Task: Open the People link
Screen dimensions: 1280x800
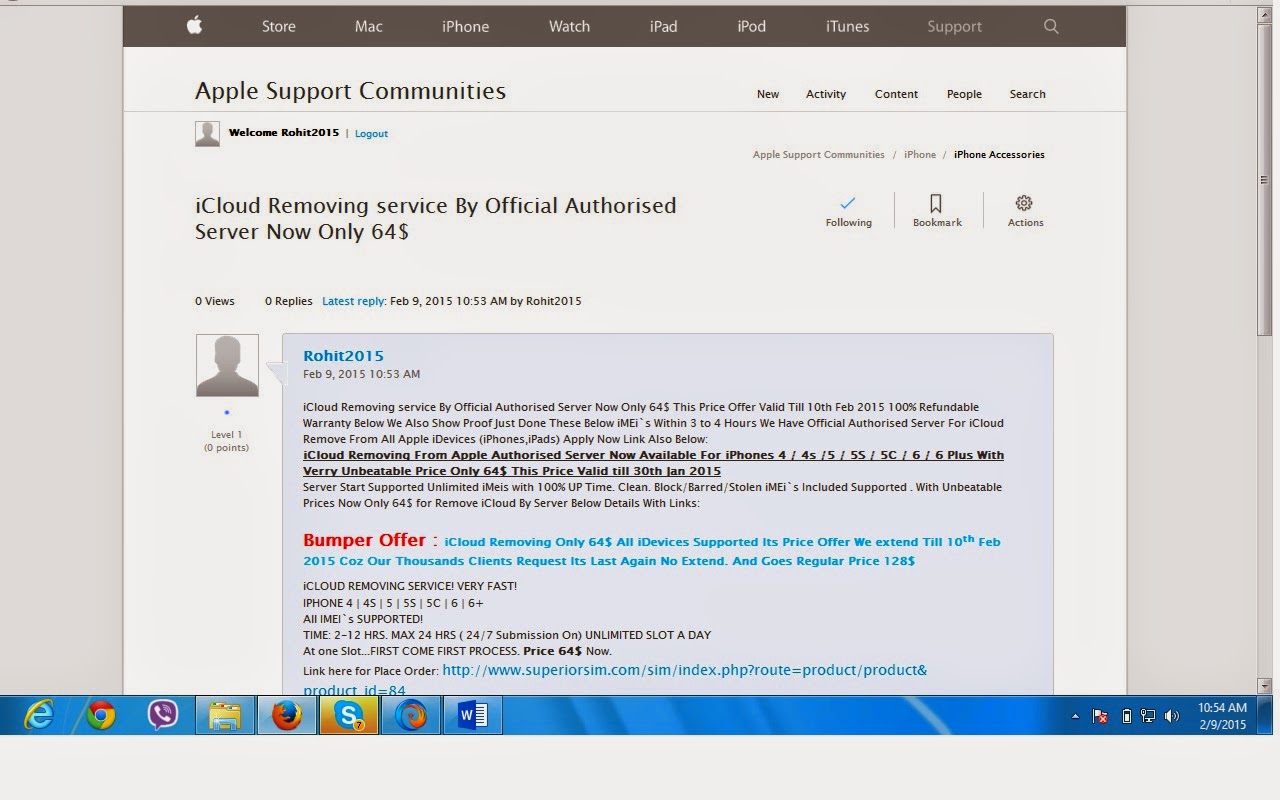Action: [x=964, y=94]
